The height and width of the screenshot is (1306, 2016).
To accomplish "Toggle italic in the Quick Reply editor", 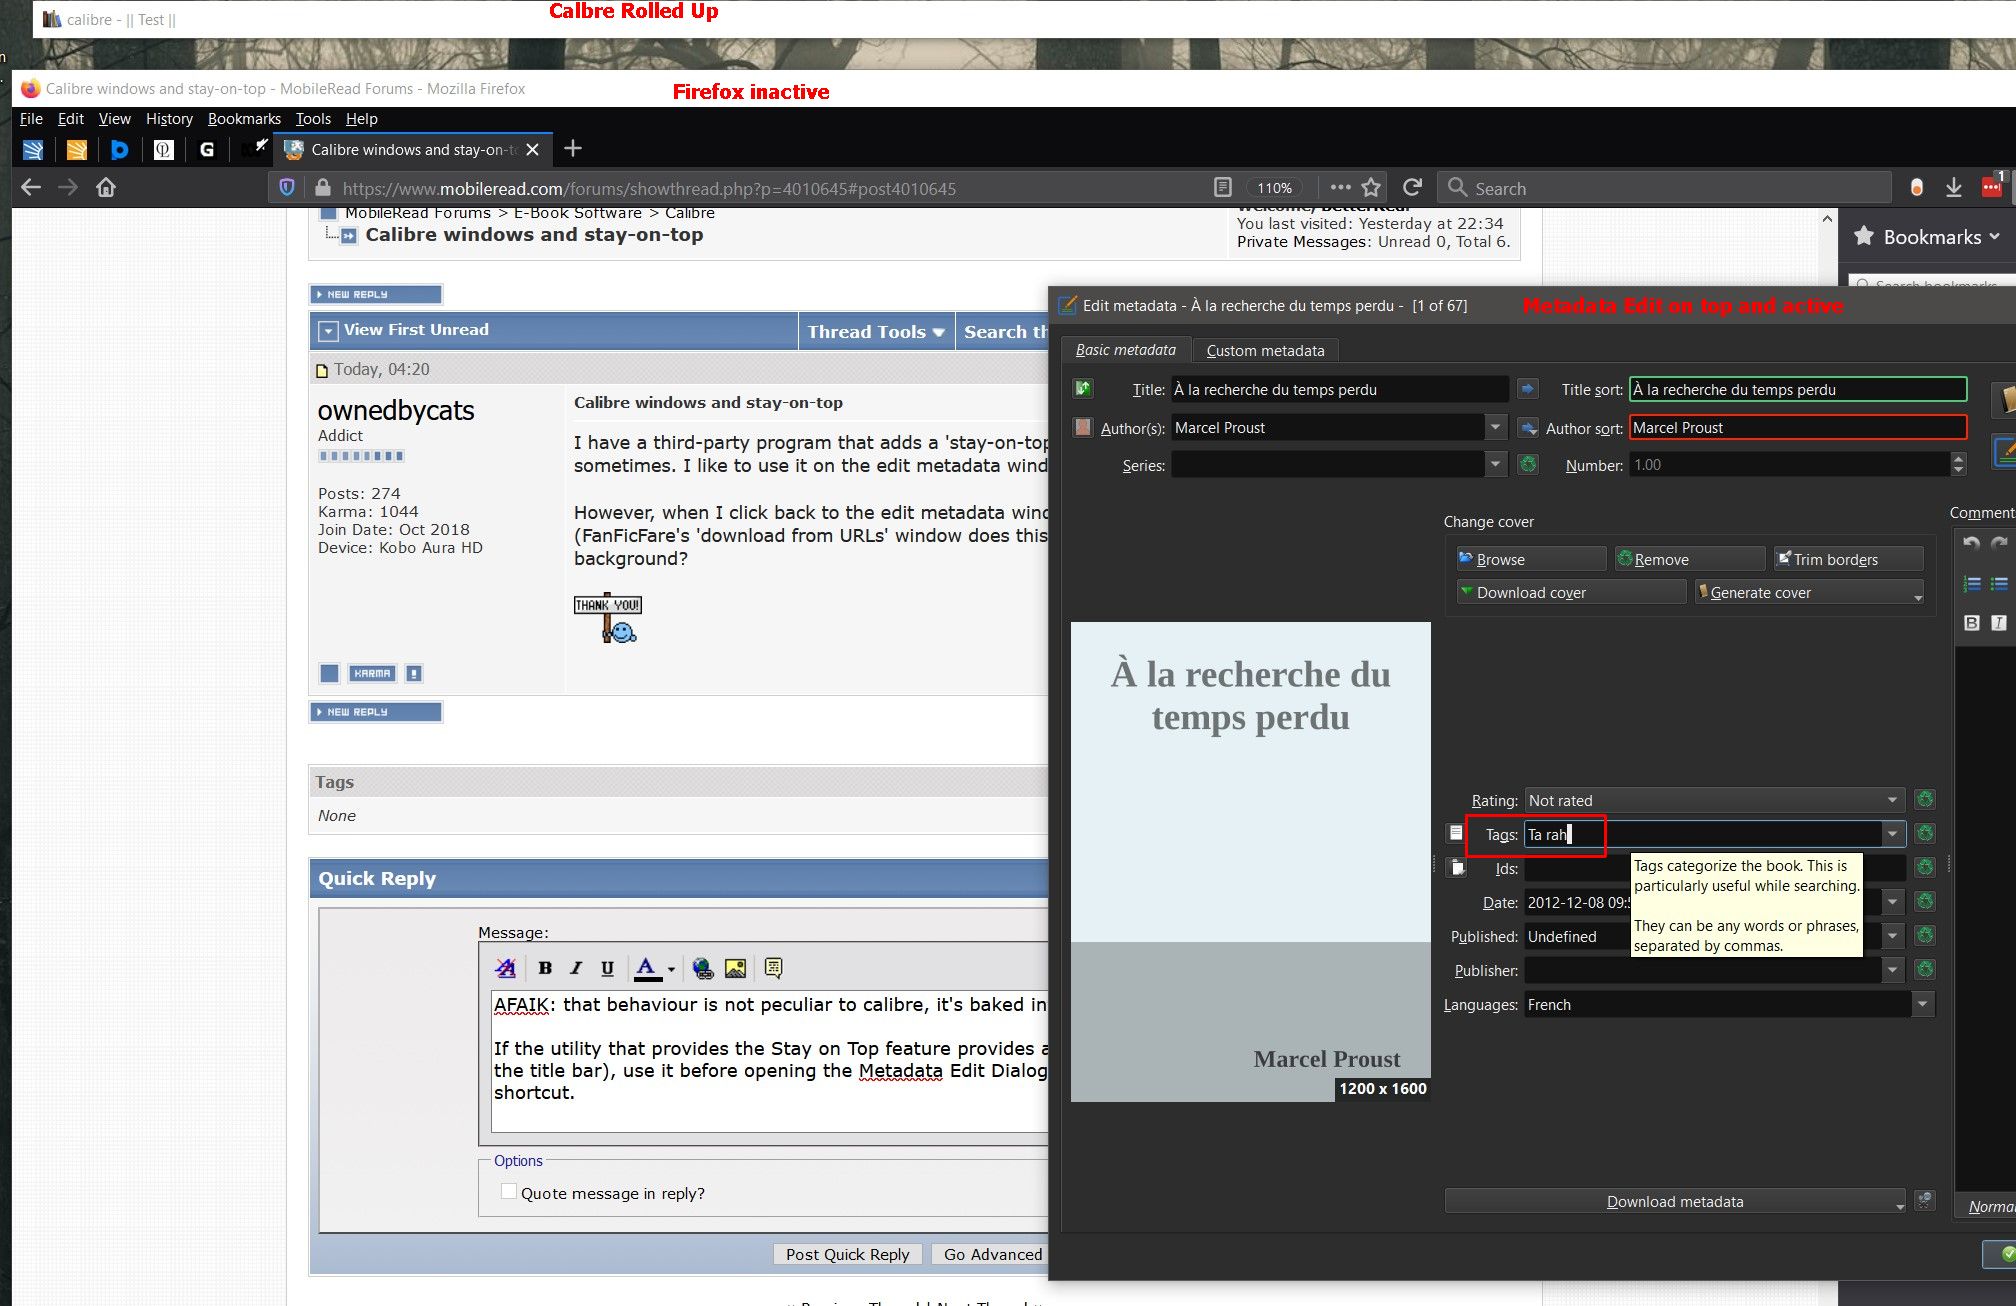I will [576, 968].
